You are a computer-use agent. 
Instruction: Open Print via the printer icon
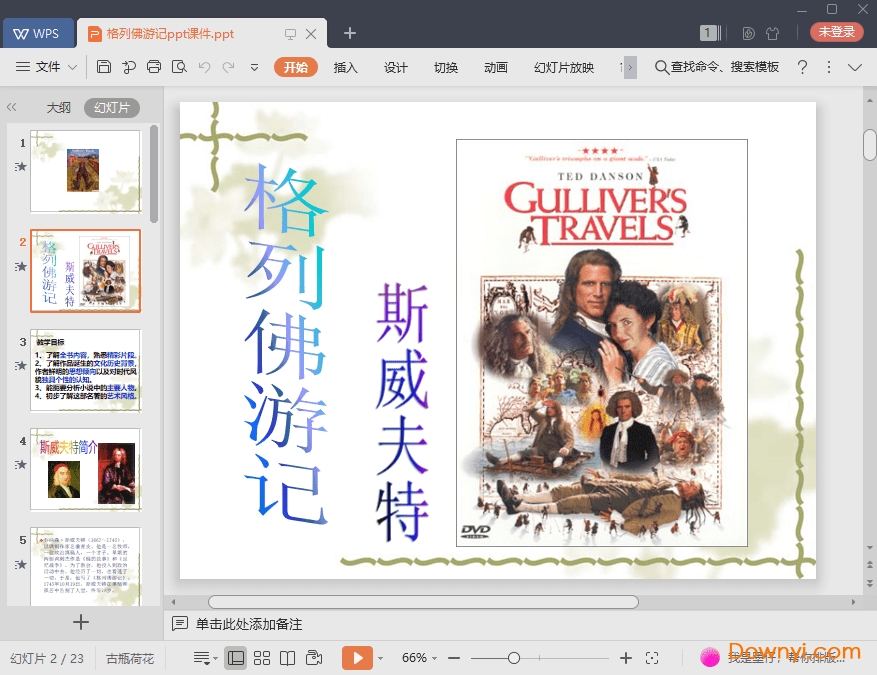[x=153, y=67]
